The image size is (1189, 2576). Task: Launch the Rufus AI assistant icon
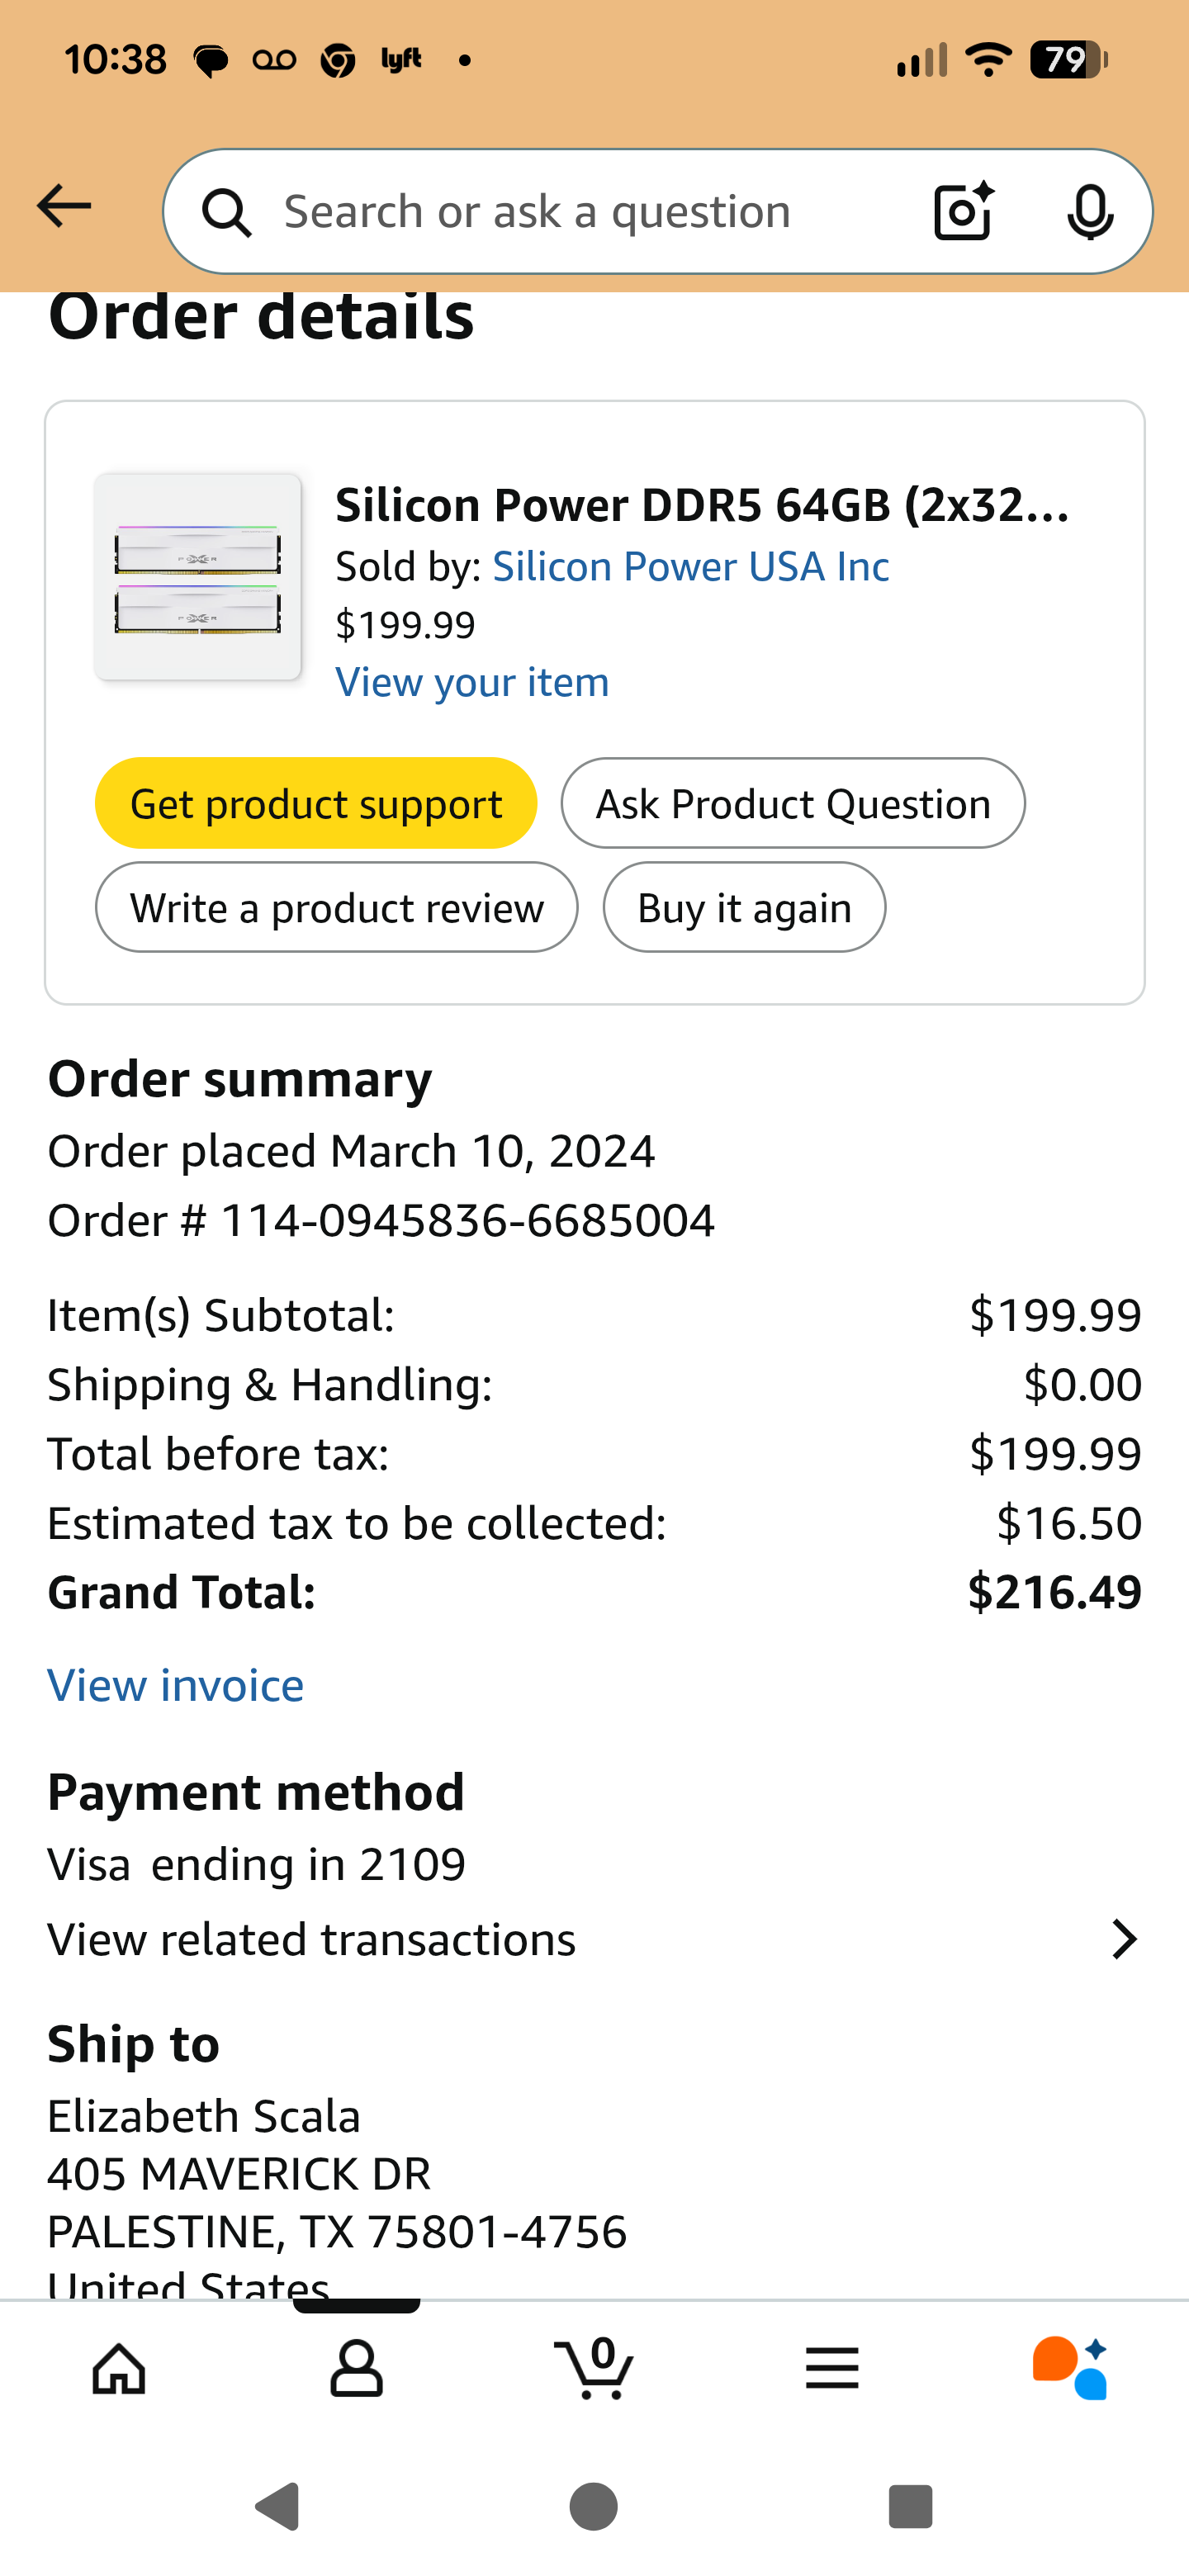point(1069,2368)
